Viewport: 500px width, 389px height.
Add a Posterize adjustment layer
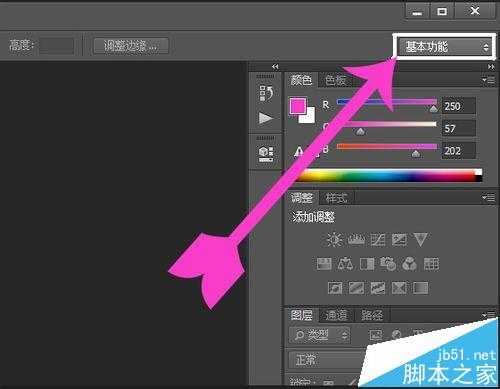coord(356,288)
